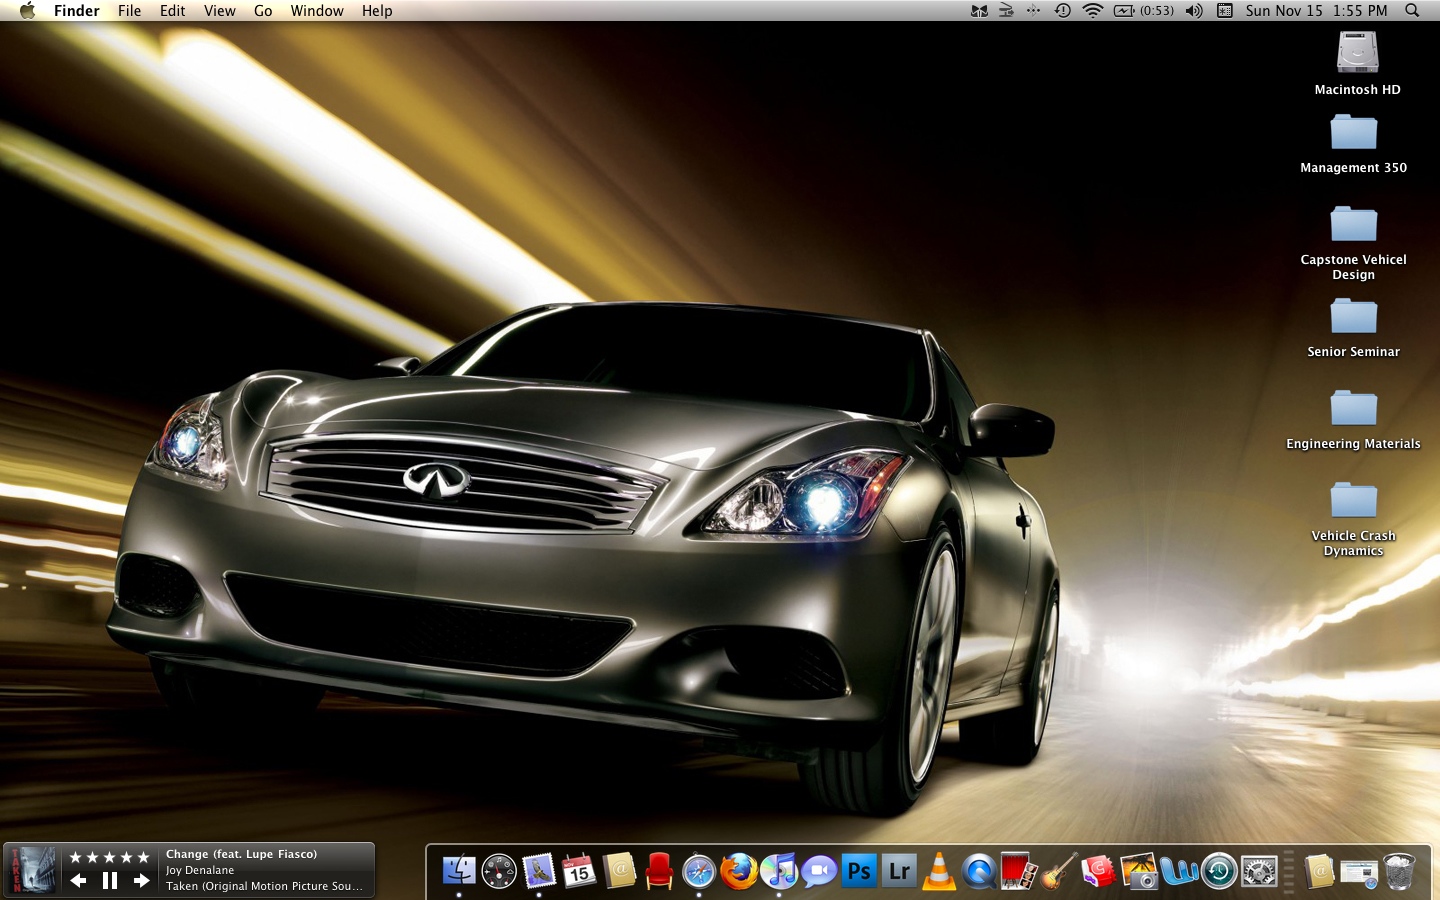This screenshot has height=900, width=1440.
Task: Launch Dashboard from the Dock
Action: point(499,871)
